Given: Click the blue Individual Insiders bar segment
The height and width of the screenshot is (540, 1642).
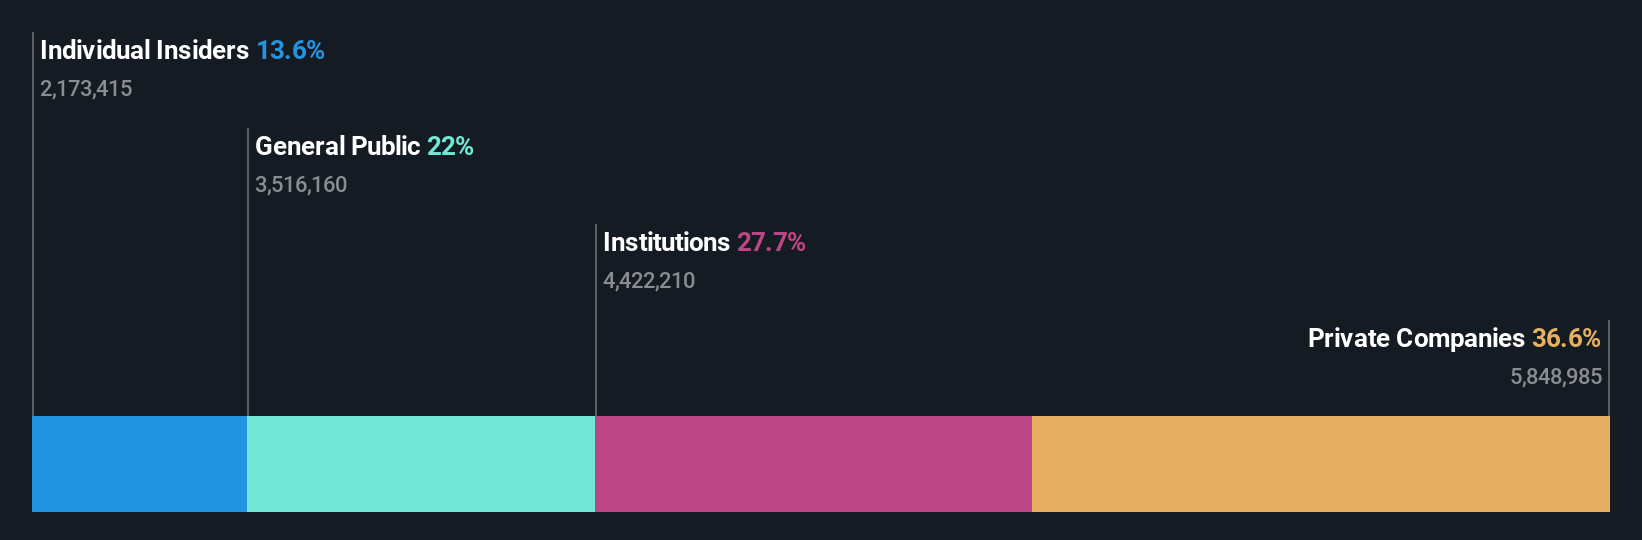Looking at the screenshot, I should pos(139,464).
